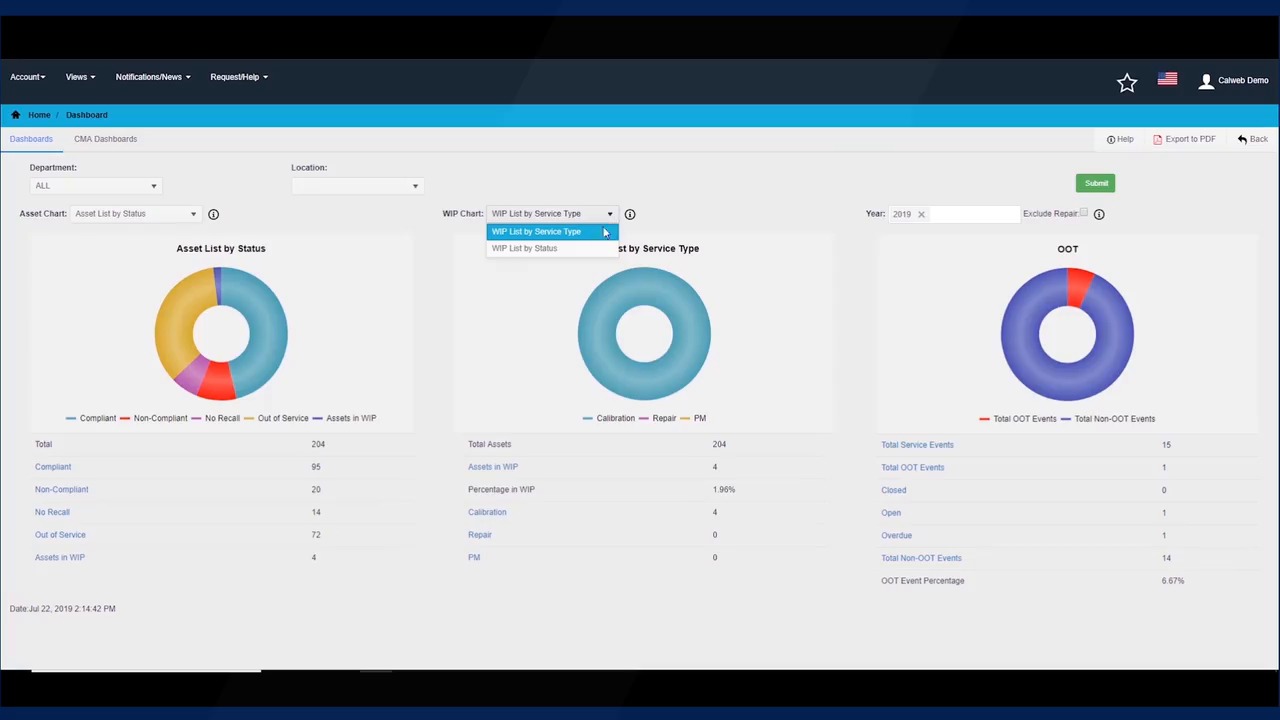Screen dimensions: 1280x720
Task: Click info icon next to WIP Chart
Action: coord(630,214)
